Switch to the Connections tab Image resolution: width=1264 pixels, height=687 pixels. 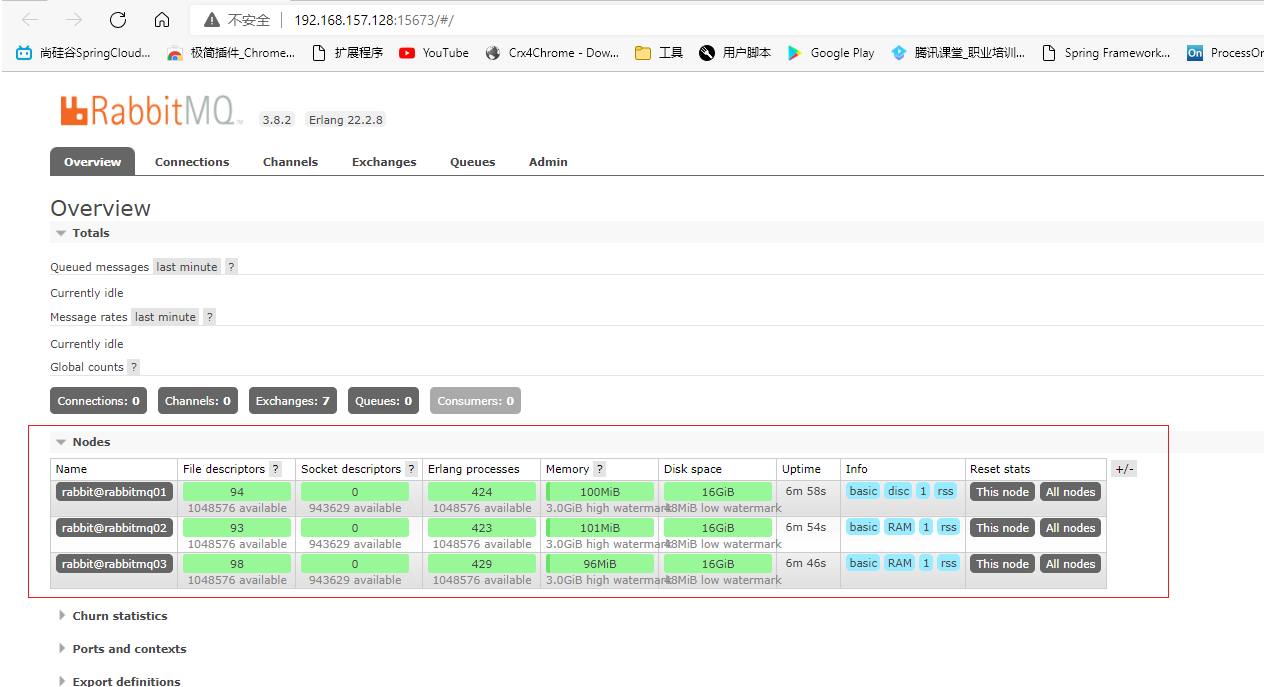click(x=192, y=162)
